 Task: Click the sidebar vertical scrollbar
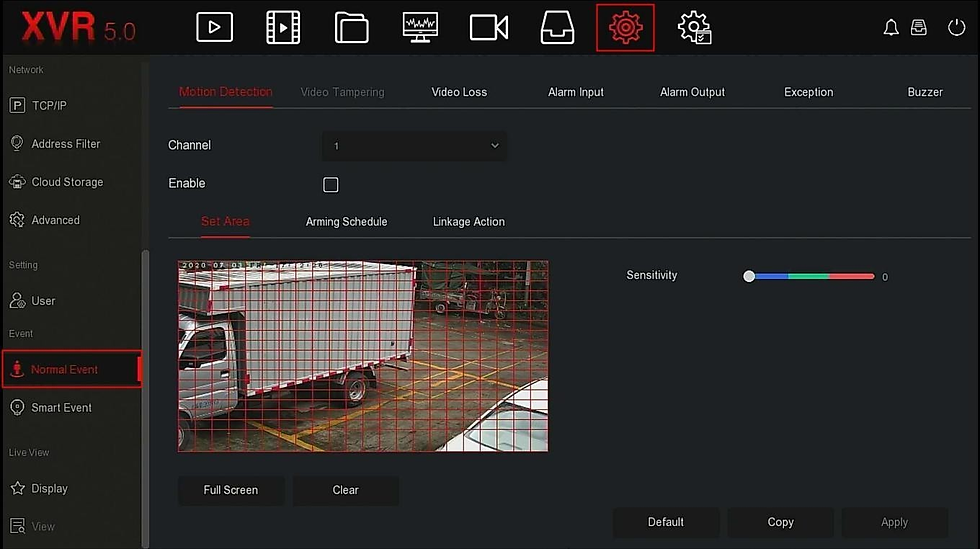pyautogui.click(x=146, y=398)
